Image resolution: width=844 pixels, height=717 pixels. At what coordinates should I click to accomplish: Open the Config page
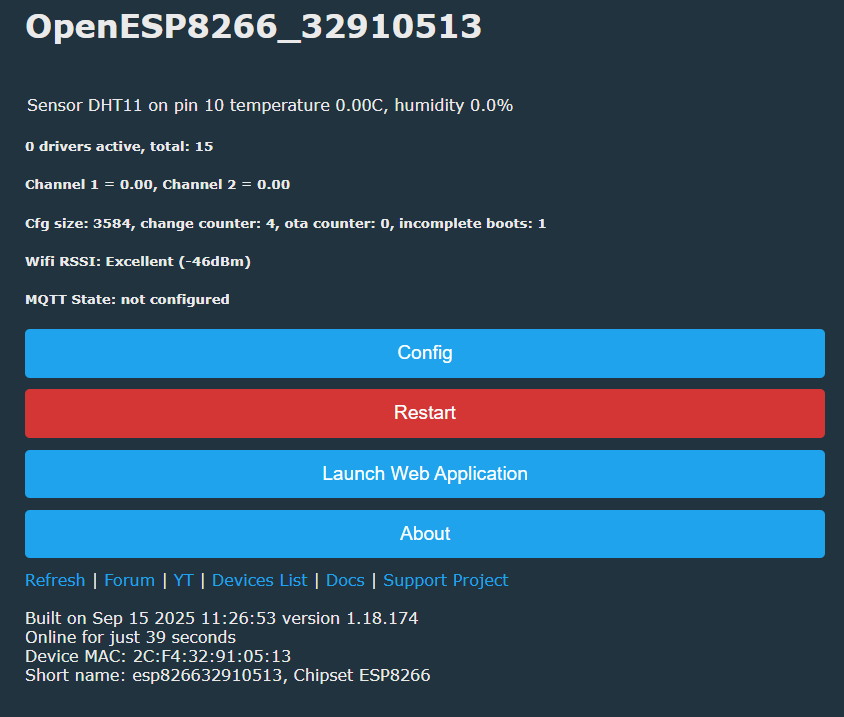coord(425,353)
